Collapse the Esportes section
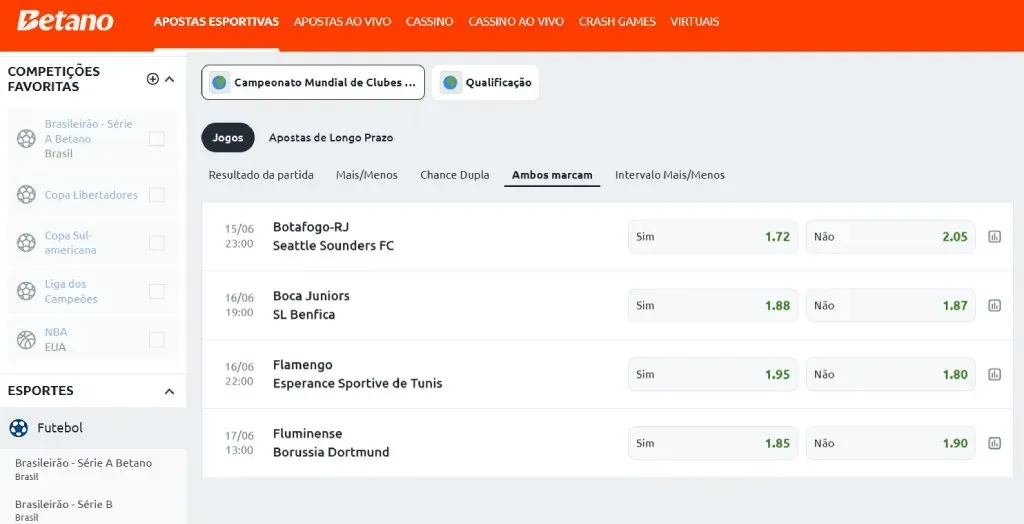1024x524 pixels. tap(170, 391)
